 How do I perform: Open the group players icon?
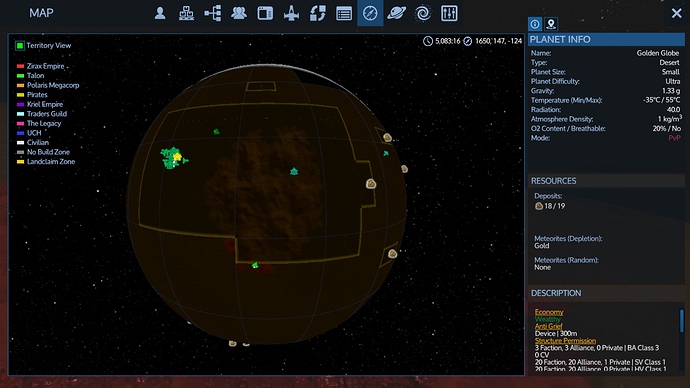[x=239, y=13]
